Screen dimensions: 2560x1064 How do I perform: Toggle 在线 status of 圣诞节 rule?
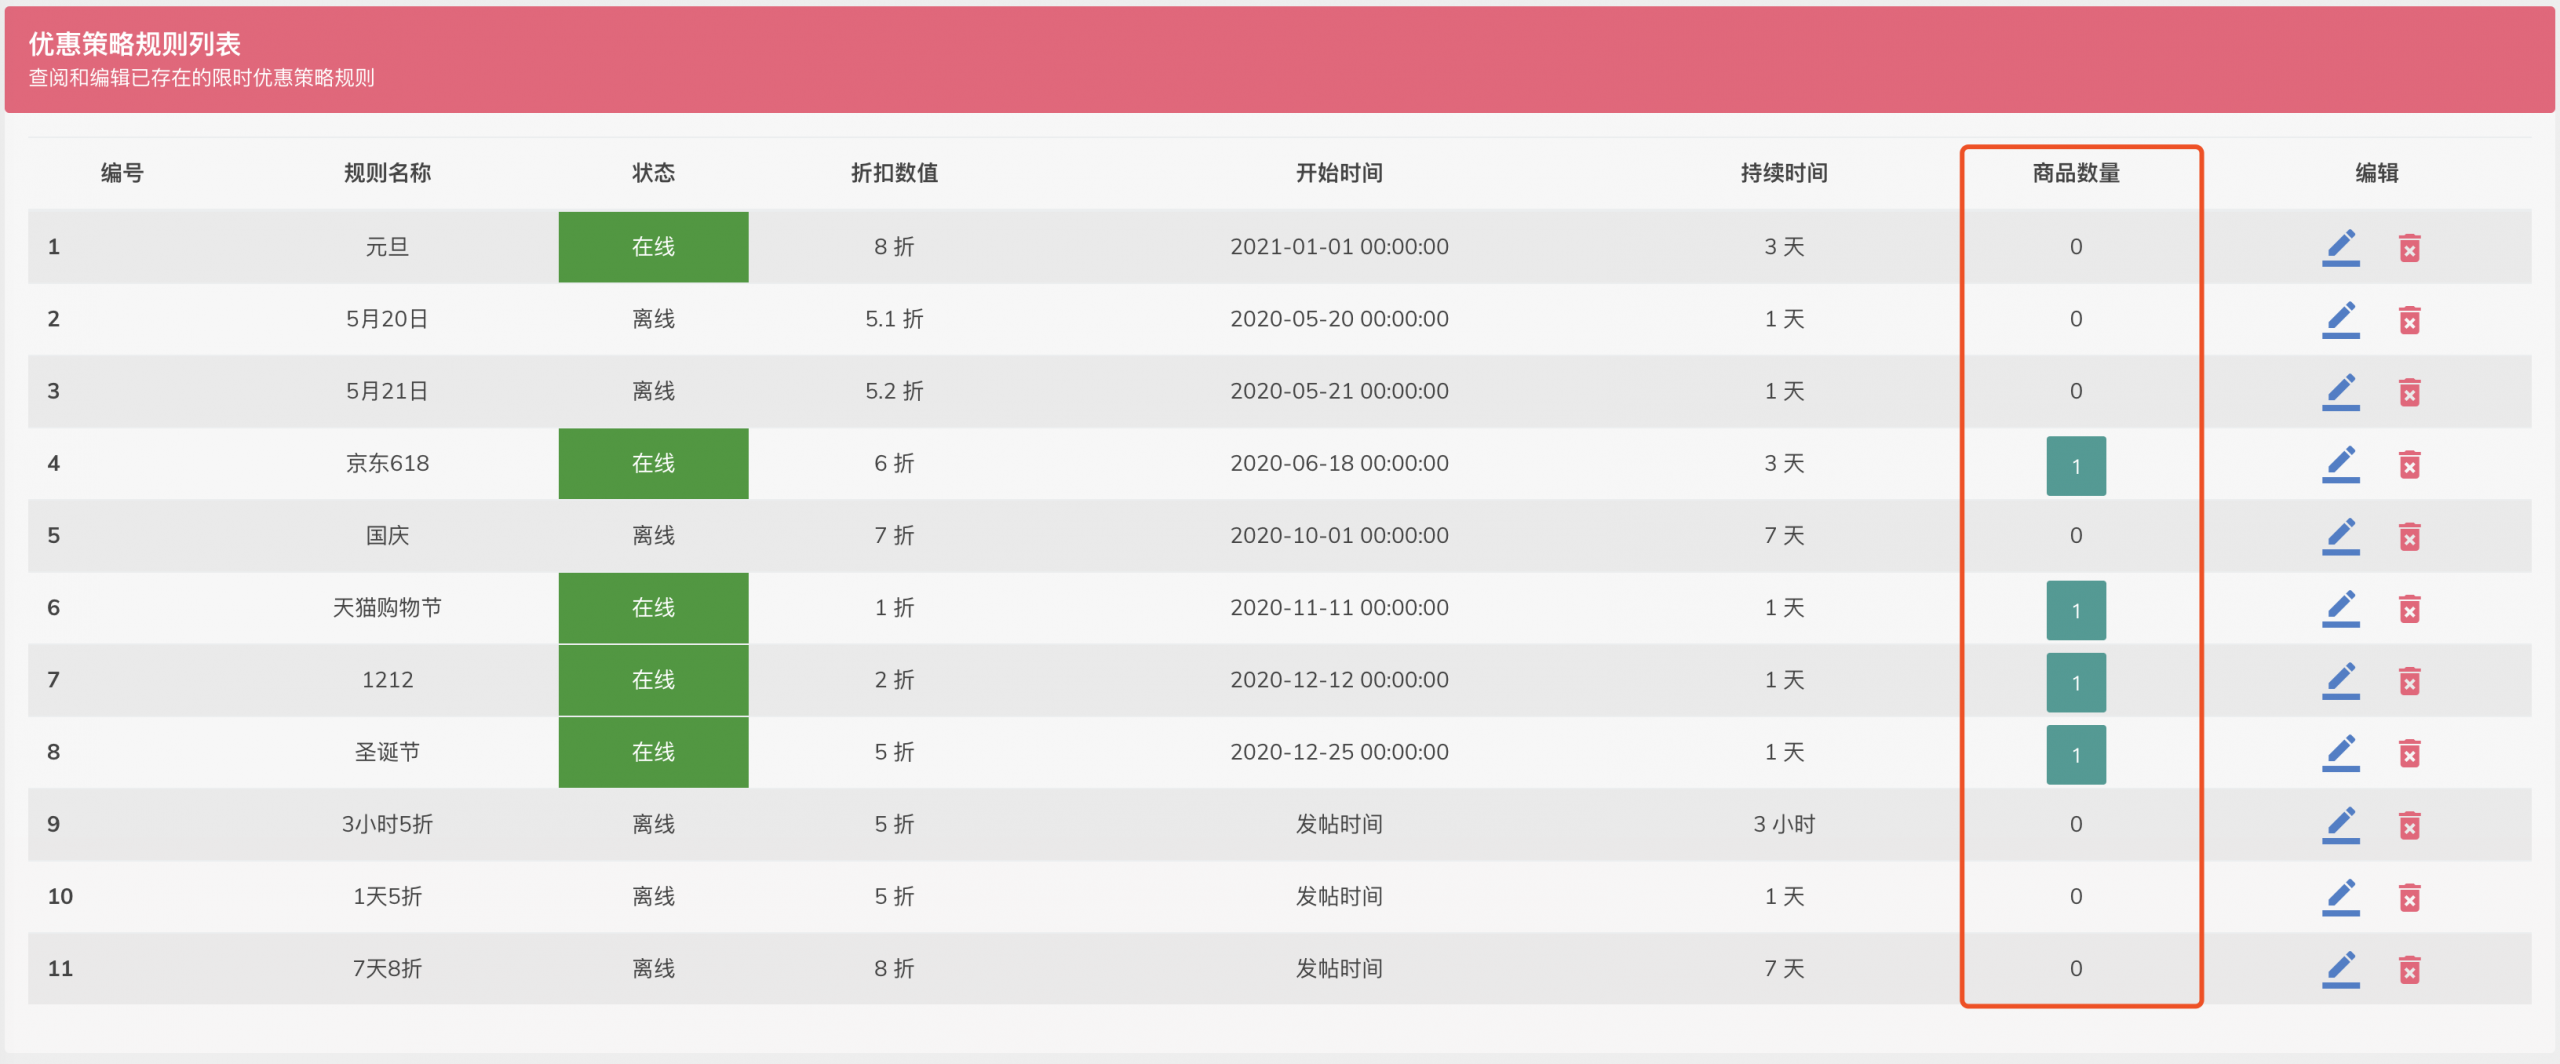(x=653, y=752)
